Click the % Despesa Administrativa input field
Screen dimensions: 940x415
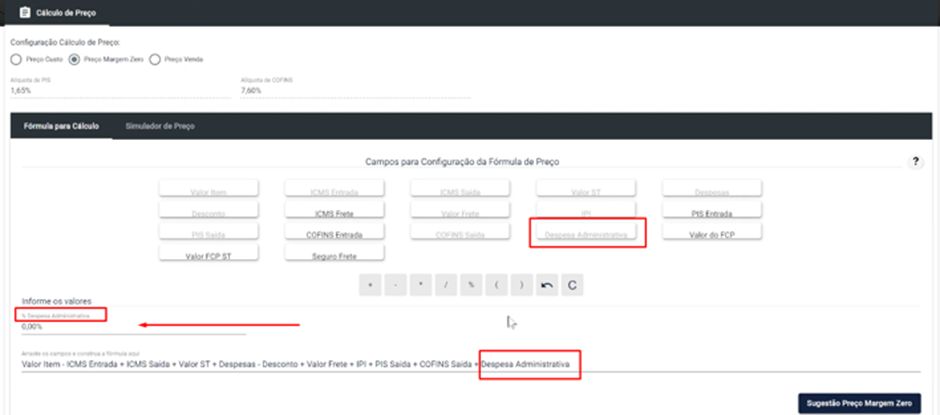pos(134,327)
